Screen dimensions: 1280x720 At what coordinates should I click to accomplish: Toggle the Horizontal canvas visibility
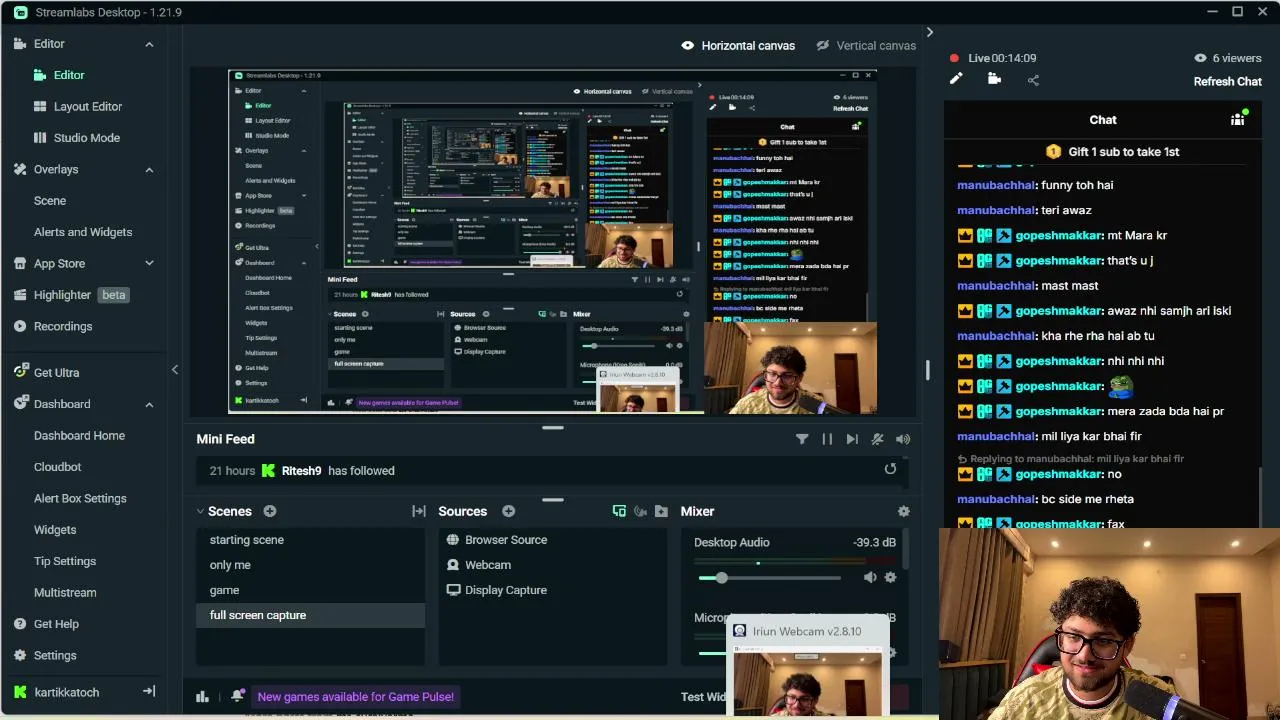(688, 46)
